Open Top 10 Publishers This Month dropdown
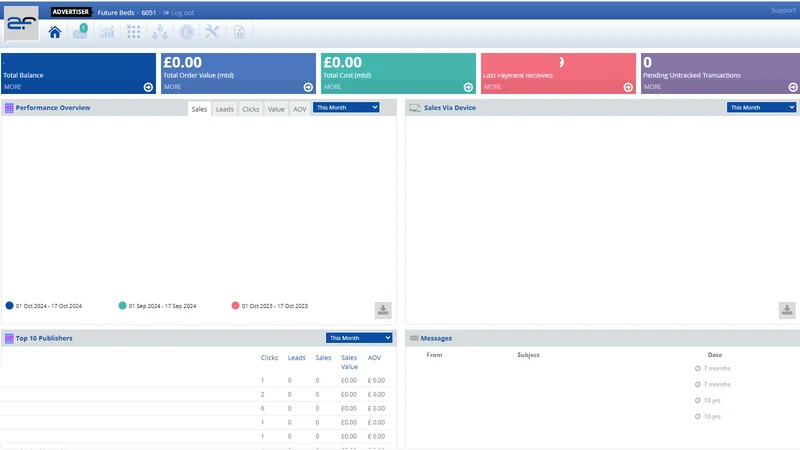This screenshot has width=800, height=450. 359,338
